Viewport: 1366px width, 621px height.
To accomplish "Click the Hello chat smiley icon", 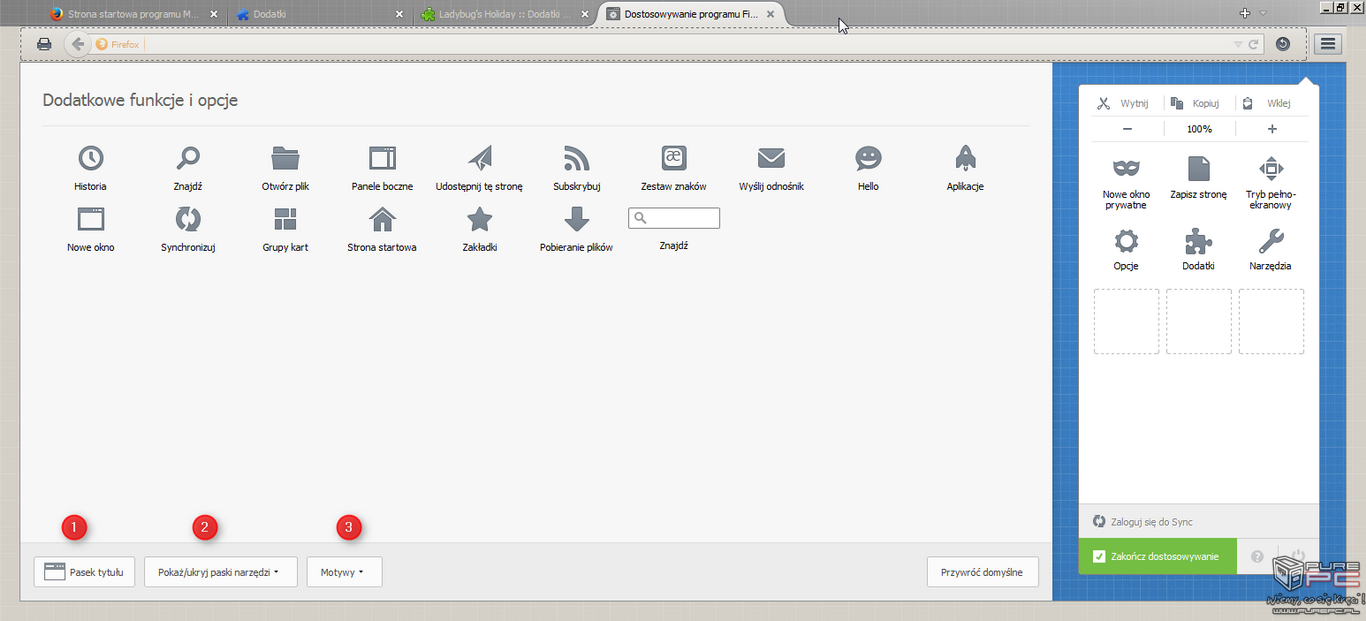I will coord(868,158).
